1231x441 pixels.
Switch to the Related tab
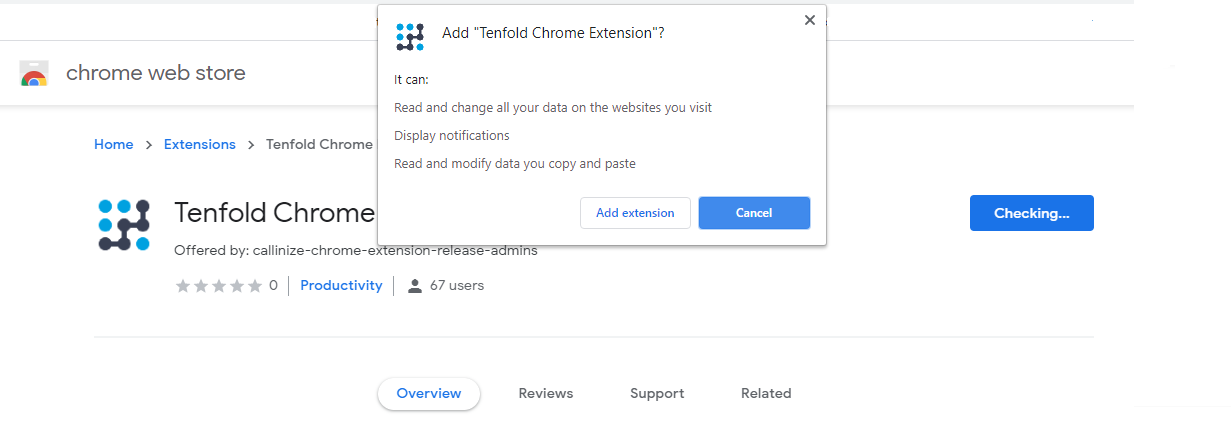tap(766, 393)
